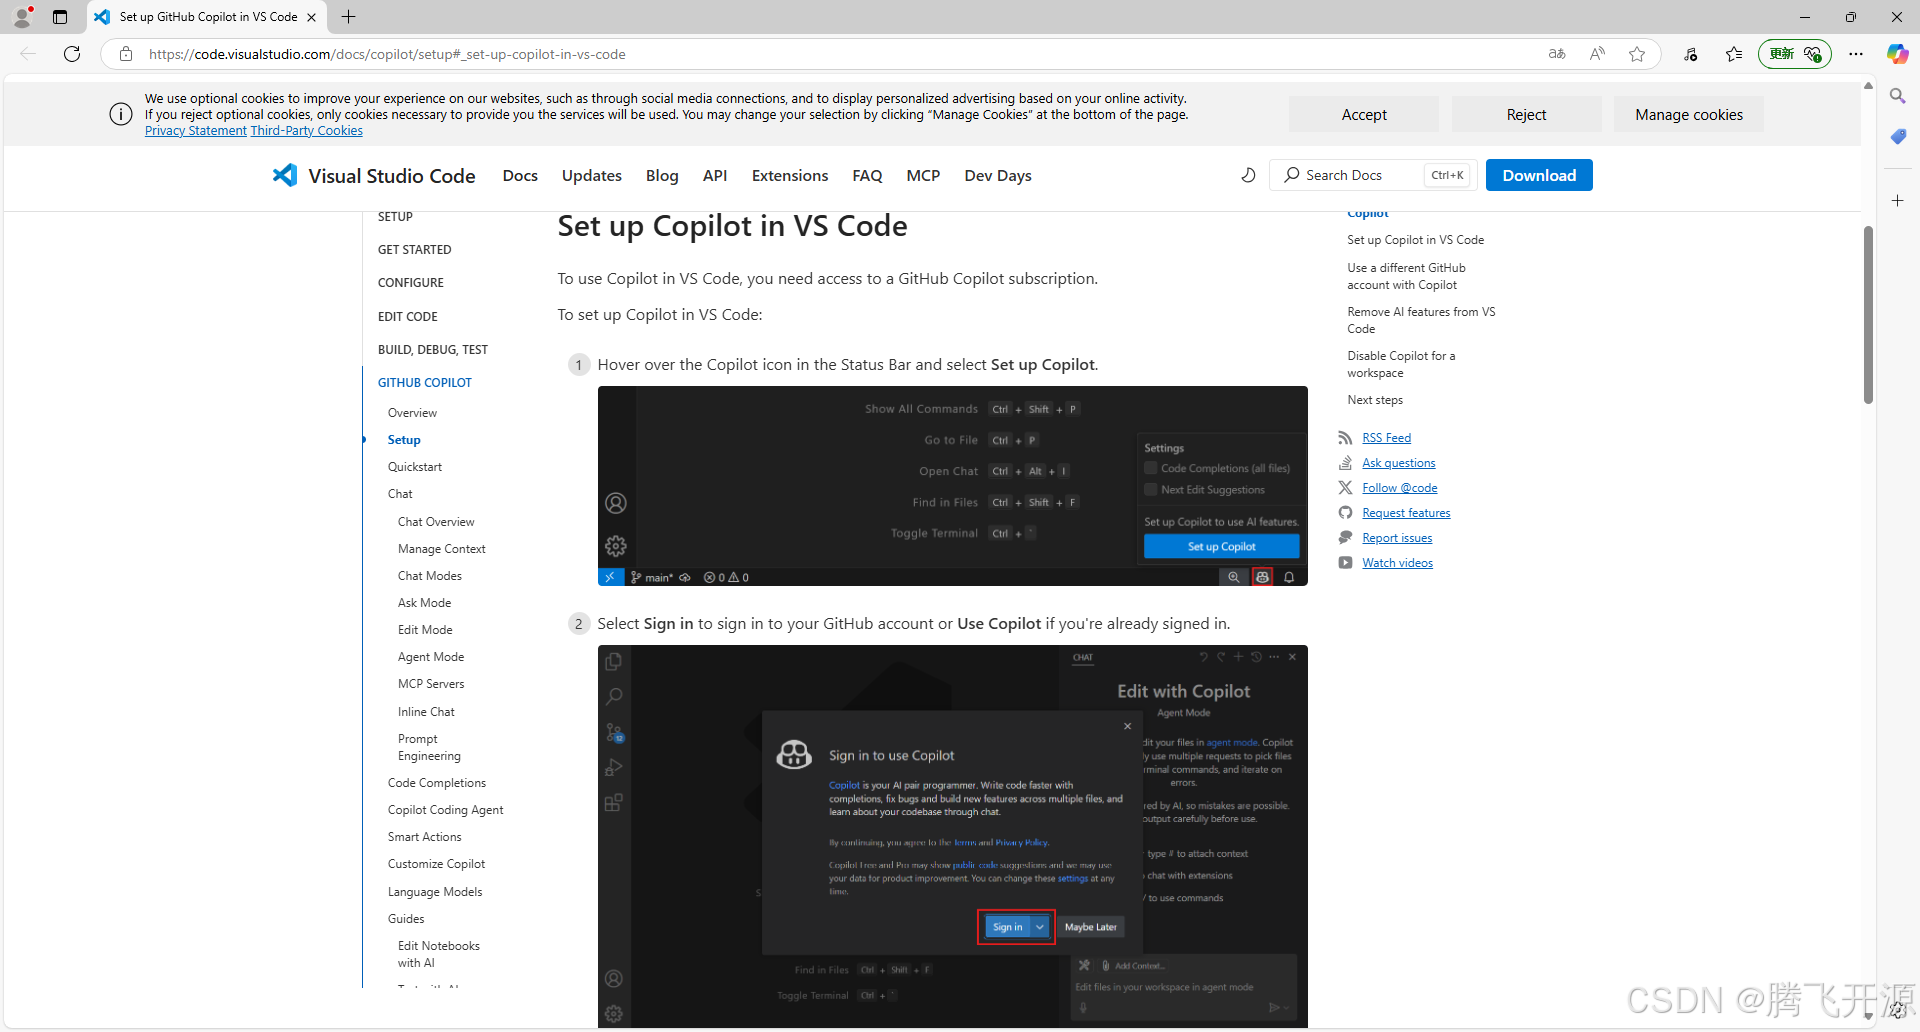
Task: Open the sidebar settings gear icon at bottom right
Action: click(1897, 1010)
